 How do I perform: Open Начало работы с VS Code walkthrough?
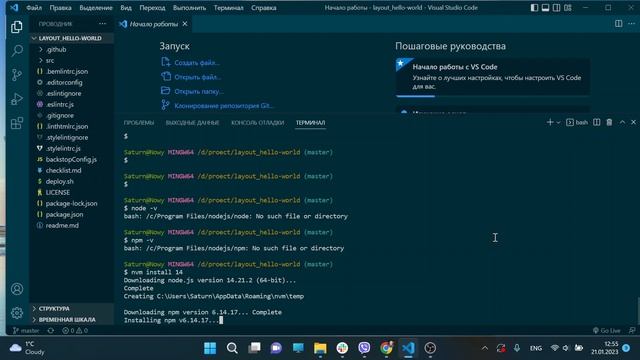coord(492,77)
